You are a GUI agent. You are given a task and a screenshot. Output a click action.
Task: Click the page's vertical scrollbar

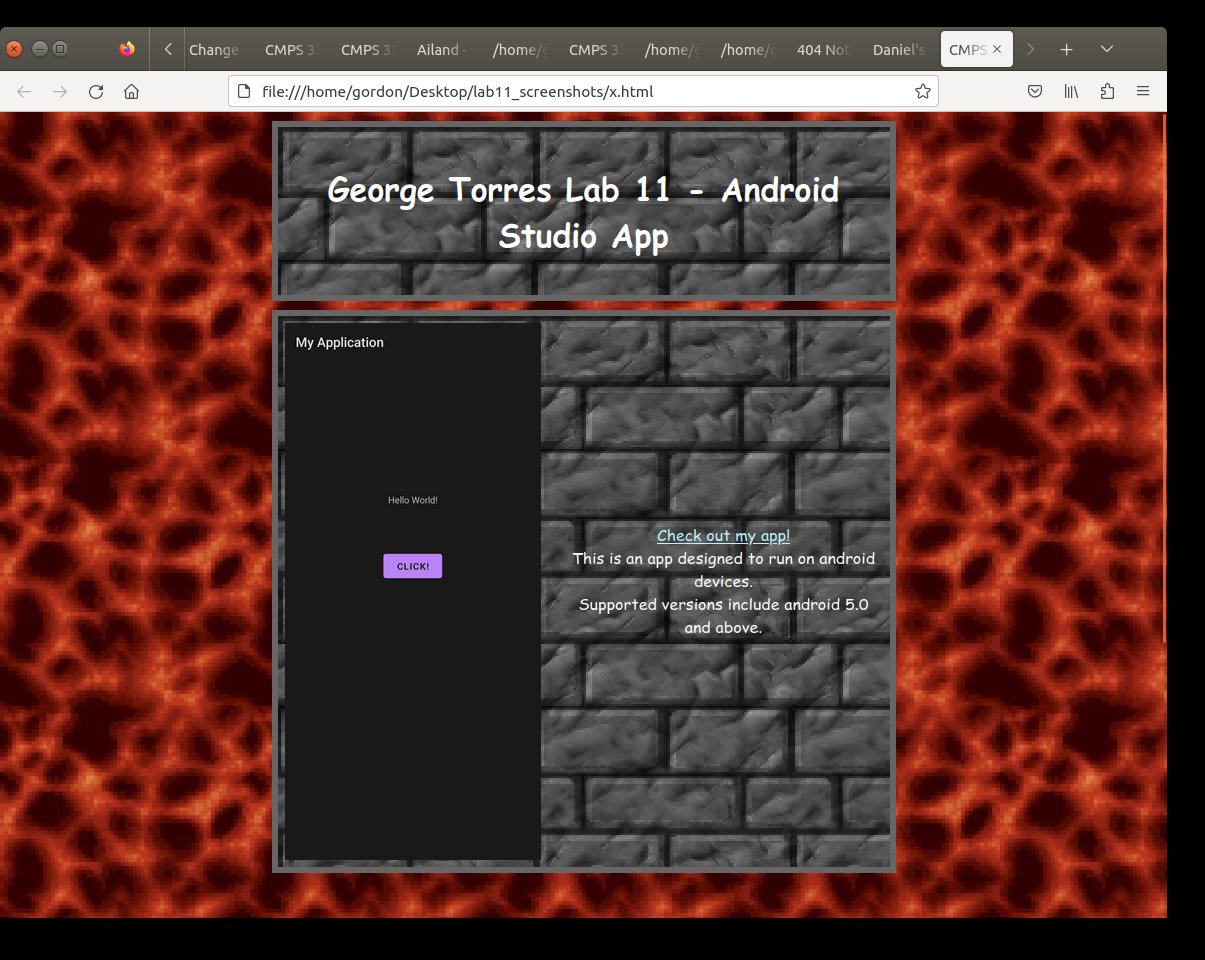pyautogui.click(x=1163, y=380)
